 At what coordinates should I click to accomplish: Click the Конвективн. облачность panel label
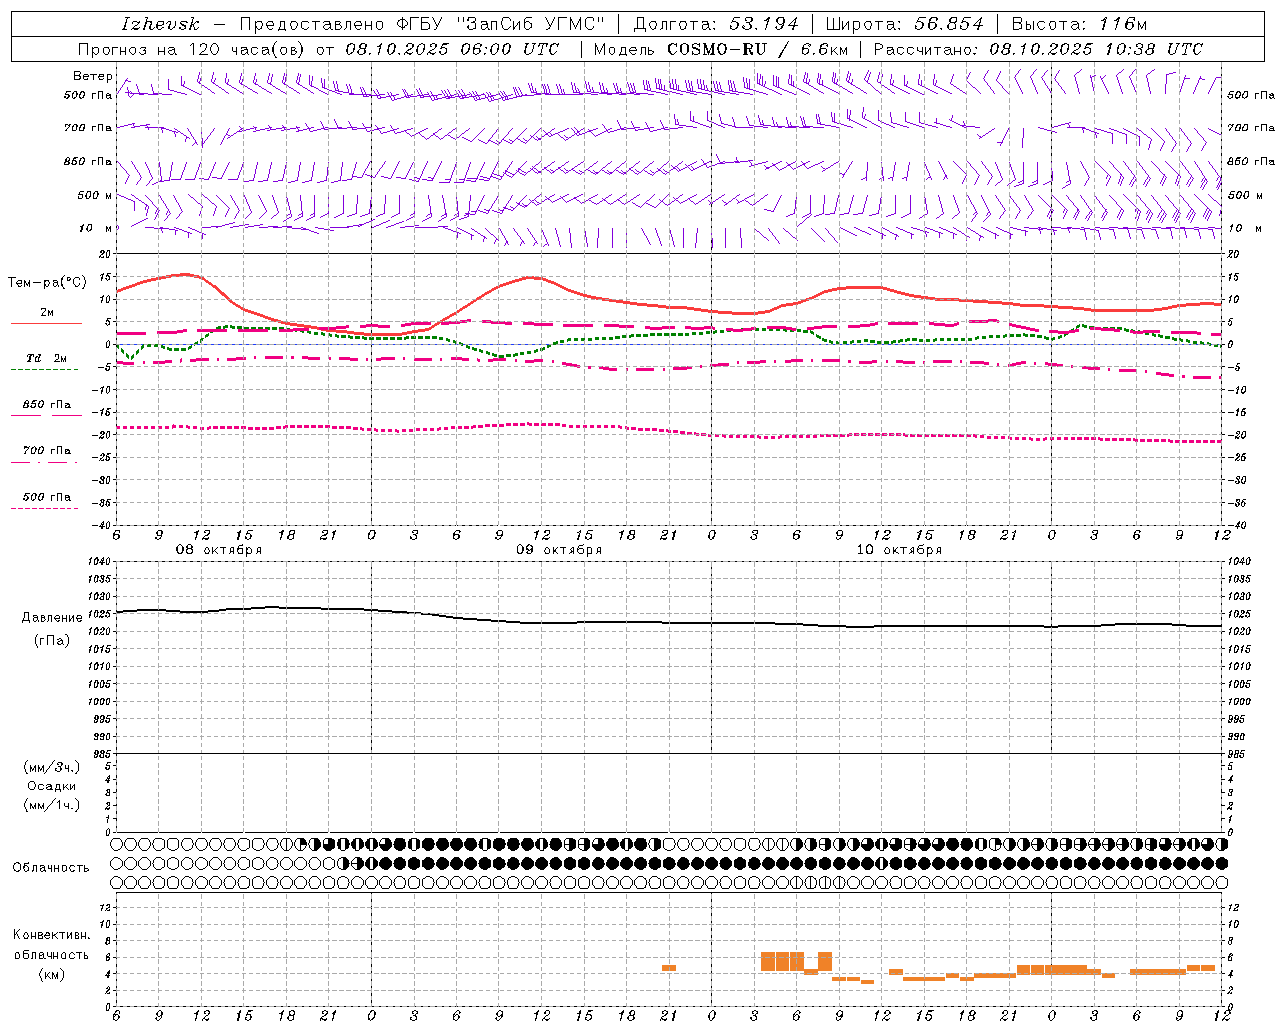coord(51,954)
